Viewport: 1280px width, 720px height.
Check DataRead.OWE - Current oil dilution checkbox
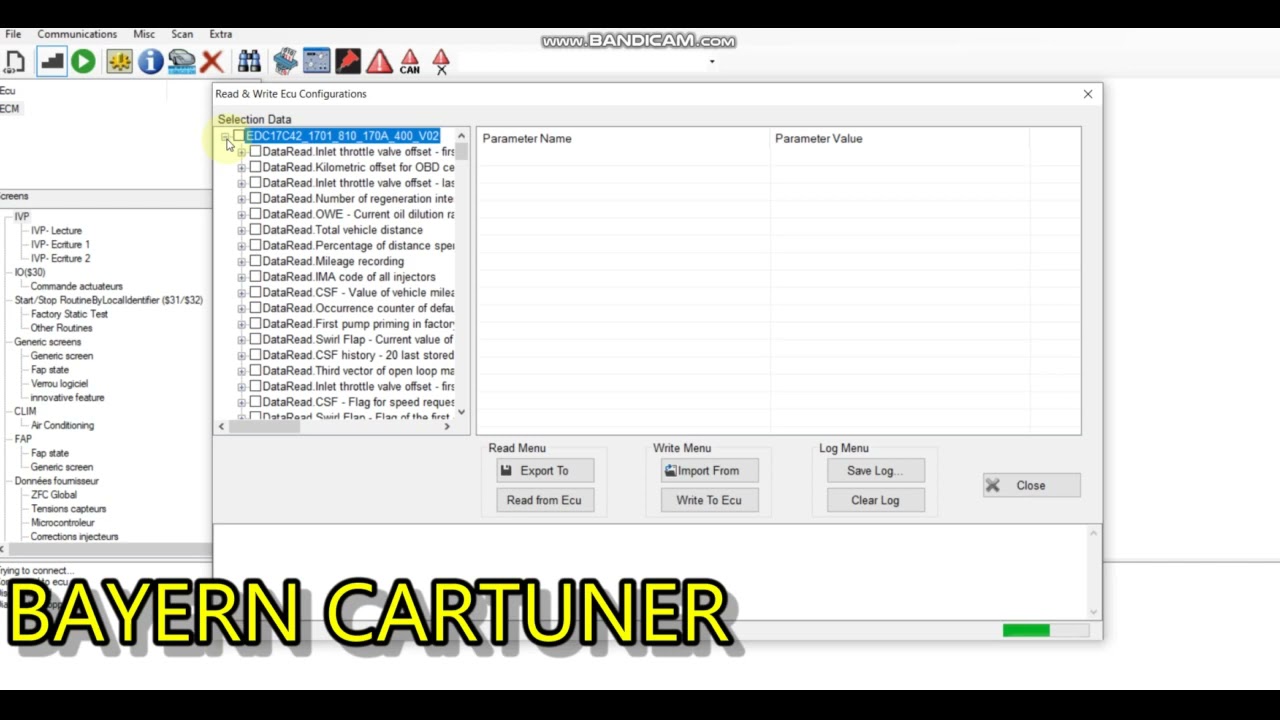[255, 214]
